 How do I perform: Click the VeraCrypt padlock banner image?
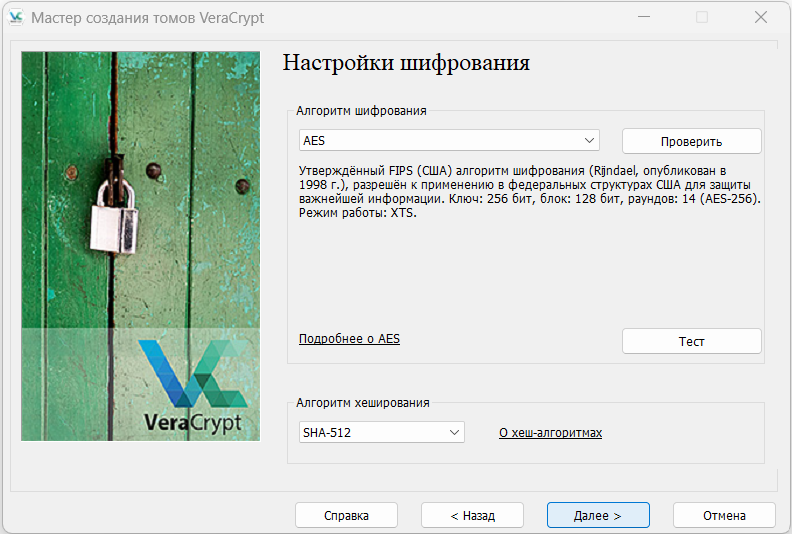140,246
